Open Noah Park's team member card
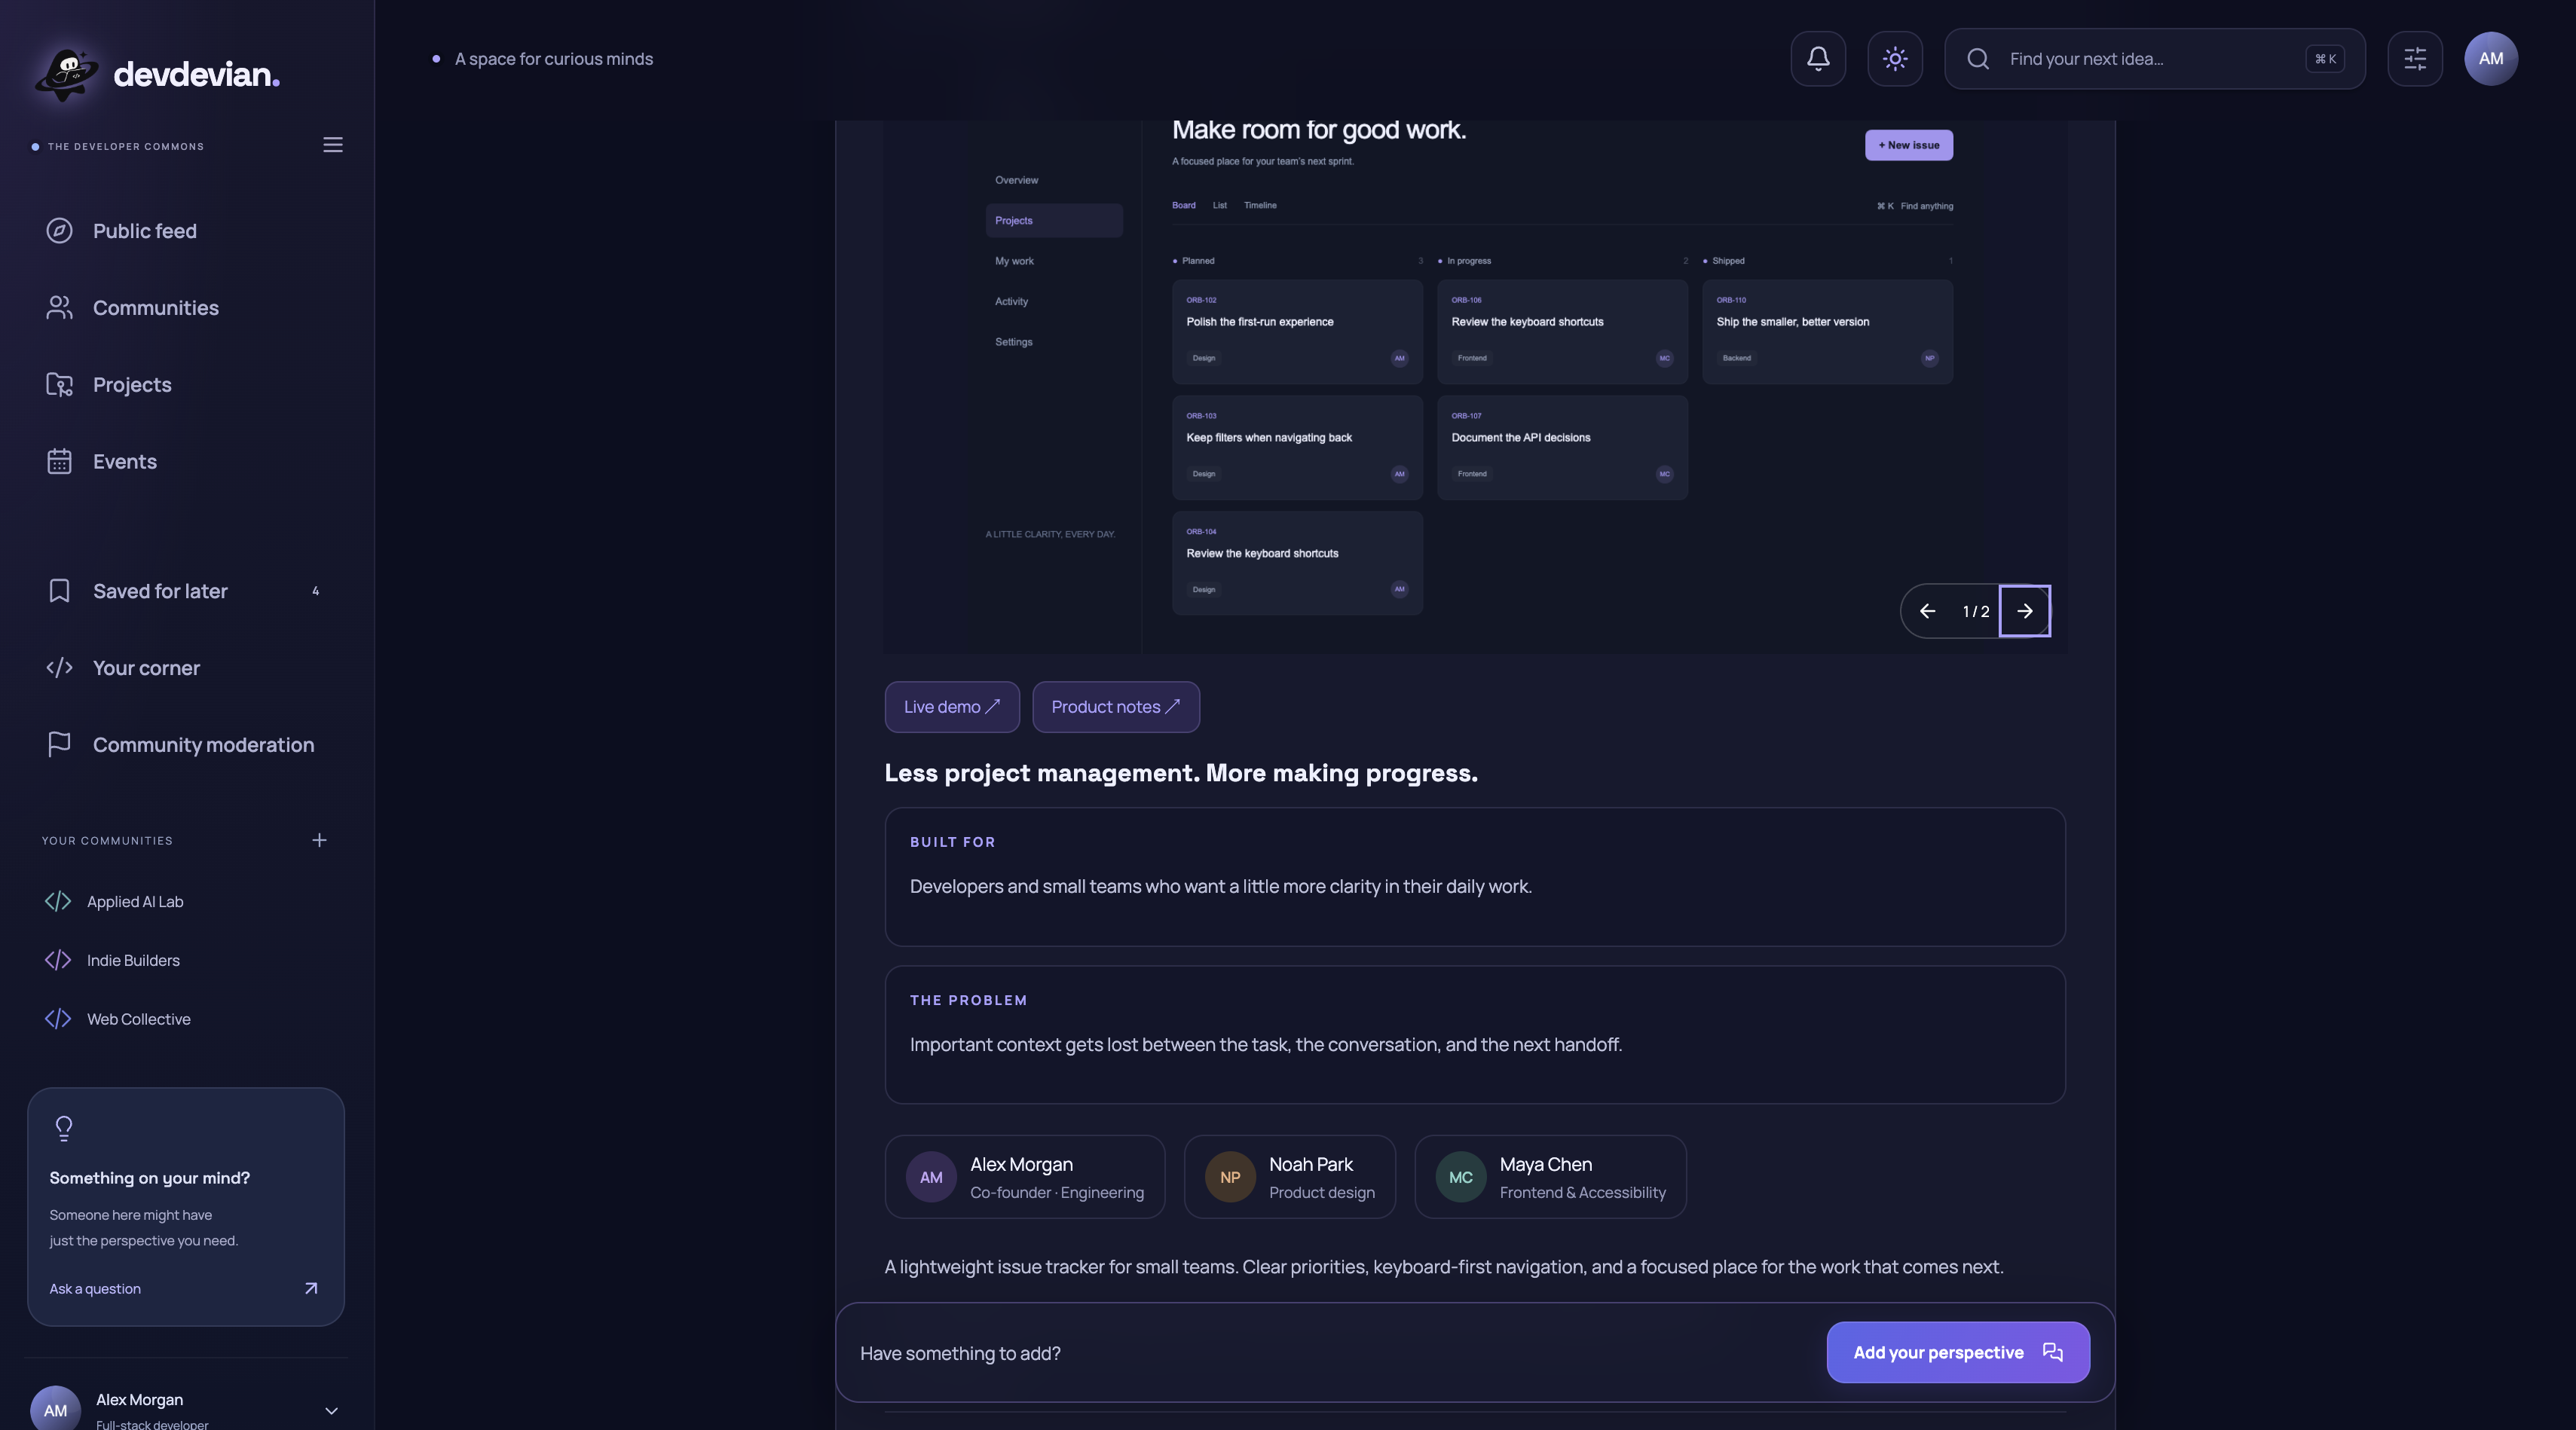Viewport: 2576px width, 1430px height. tap(1290, 1177)
